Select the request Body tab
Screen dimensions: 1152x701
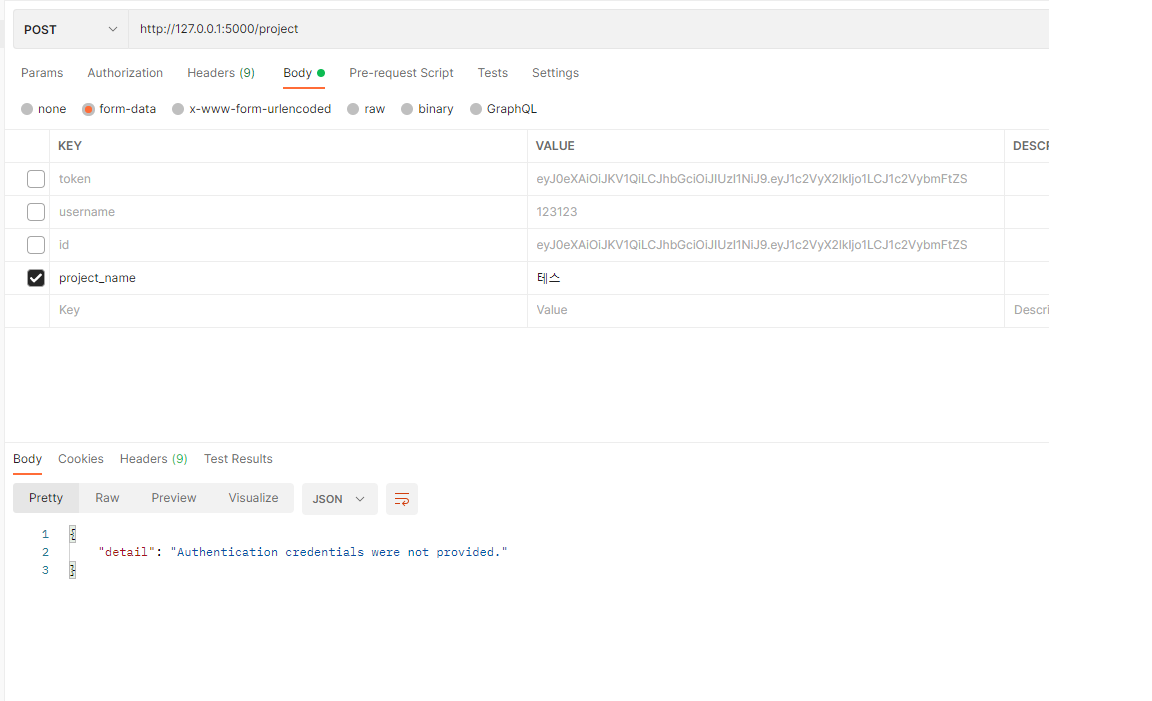pos(303,73)
